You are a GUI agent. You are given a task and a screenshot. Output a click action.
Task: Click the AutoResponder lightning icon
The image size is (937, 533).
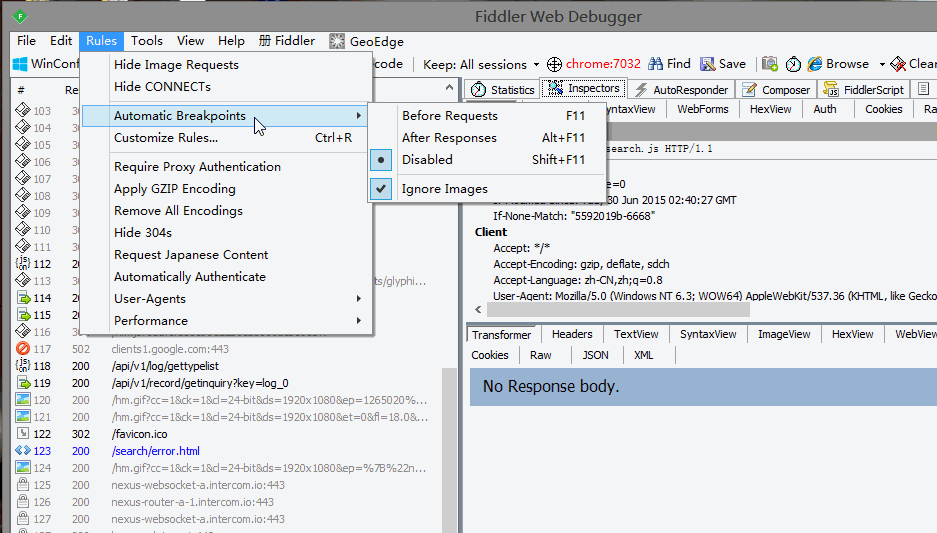pos(641,90)
